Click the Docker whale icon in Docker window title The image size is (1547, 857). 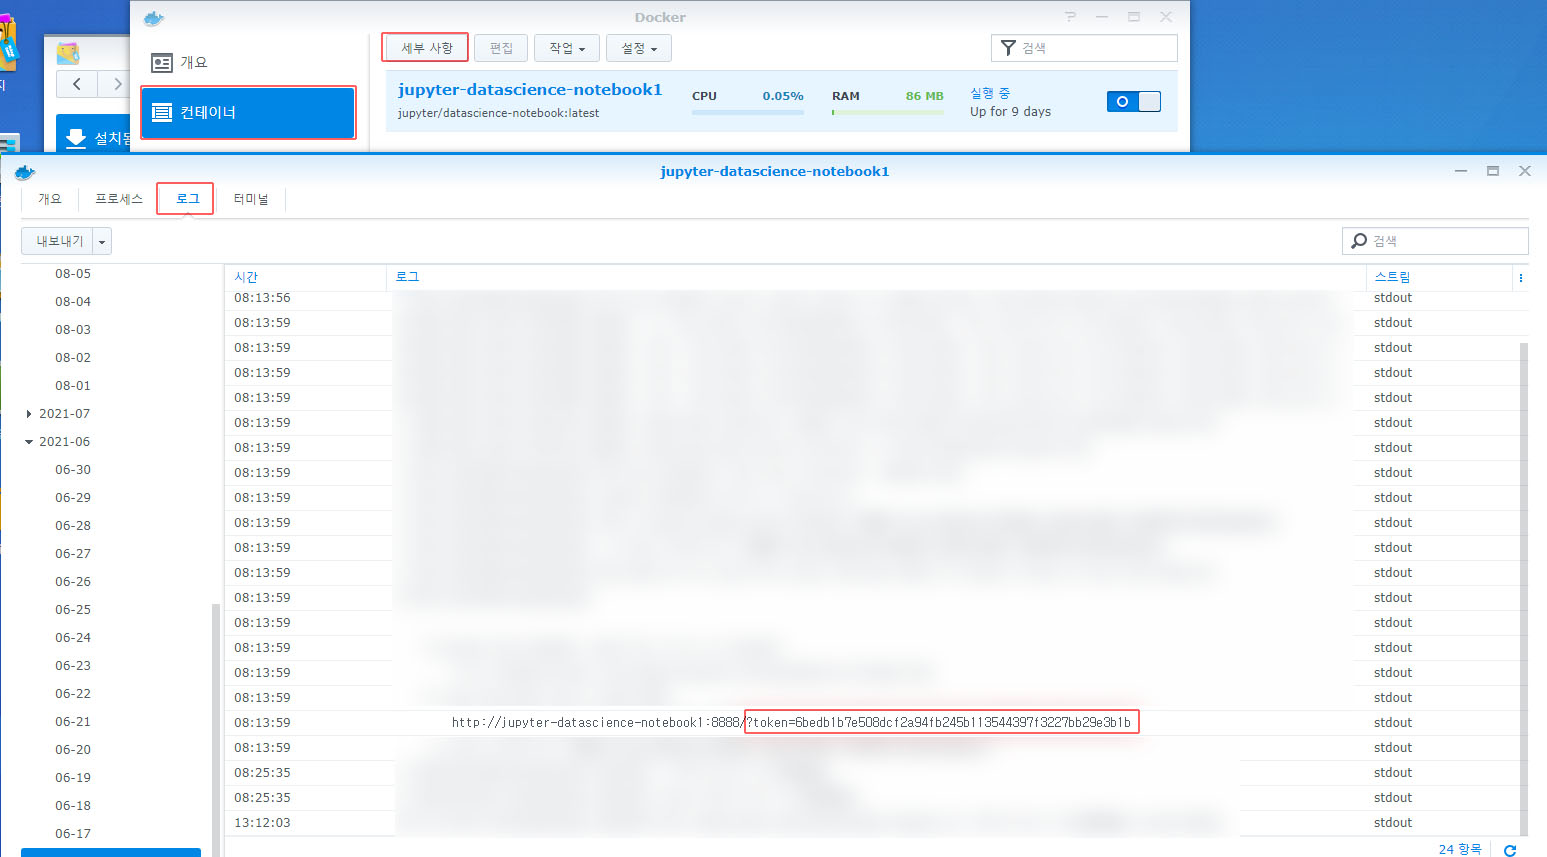coord(153,18)
